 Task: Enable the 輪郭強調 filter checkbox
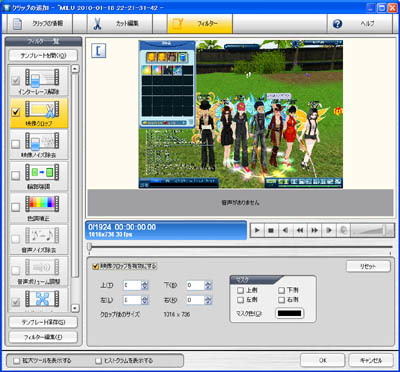coord(16,175)
